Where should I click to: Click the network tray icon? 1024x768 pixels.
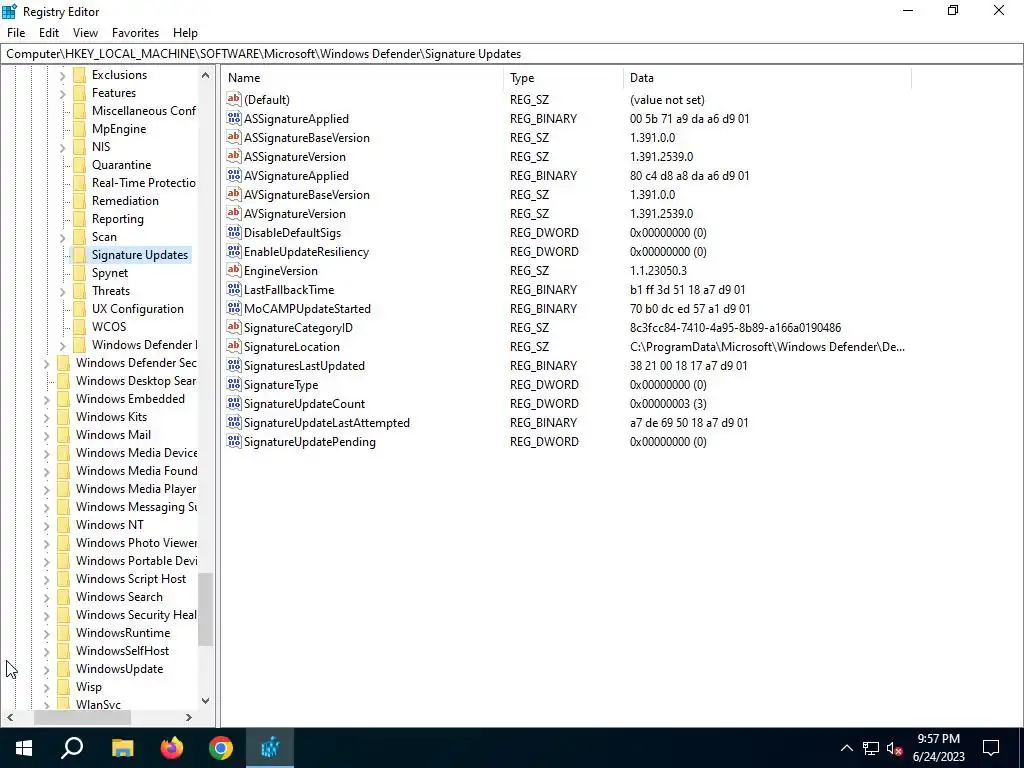click(871, 748)
